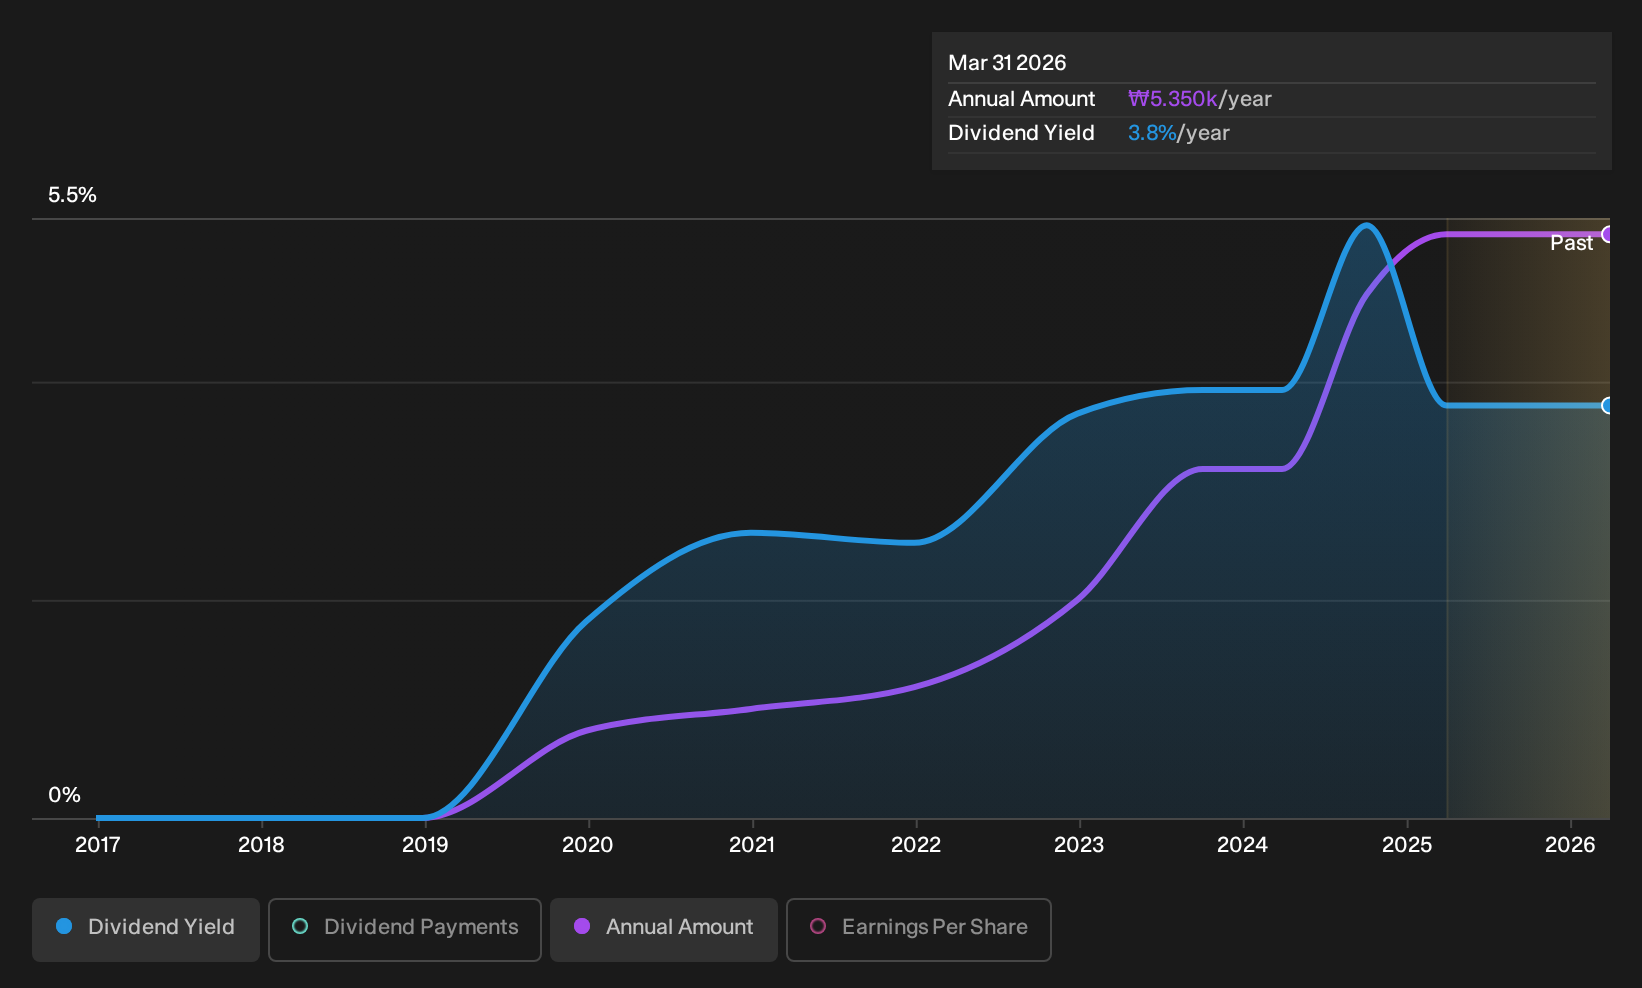Click the 3.8%/year dividend yield value
This screenshot has width=1642, height=988.
[1179, 133]
